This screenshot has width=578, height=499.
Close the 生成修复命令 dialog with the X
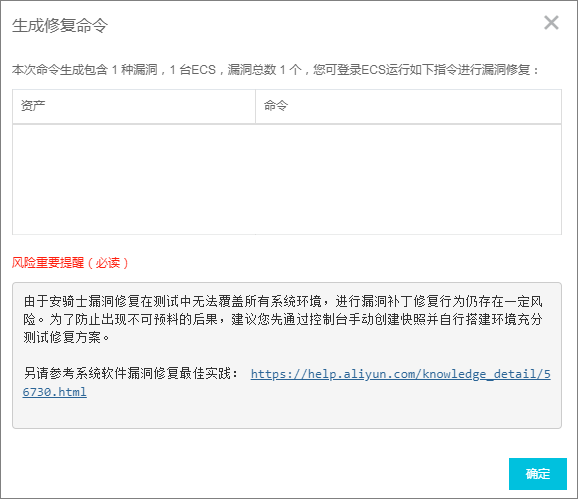(x=551, y=22)
